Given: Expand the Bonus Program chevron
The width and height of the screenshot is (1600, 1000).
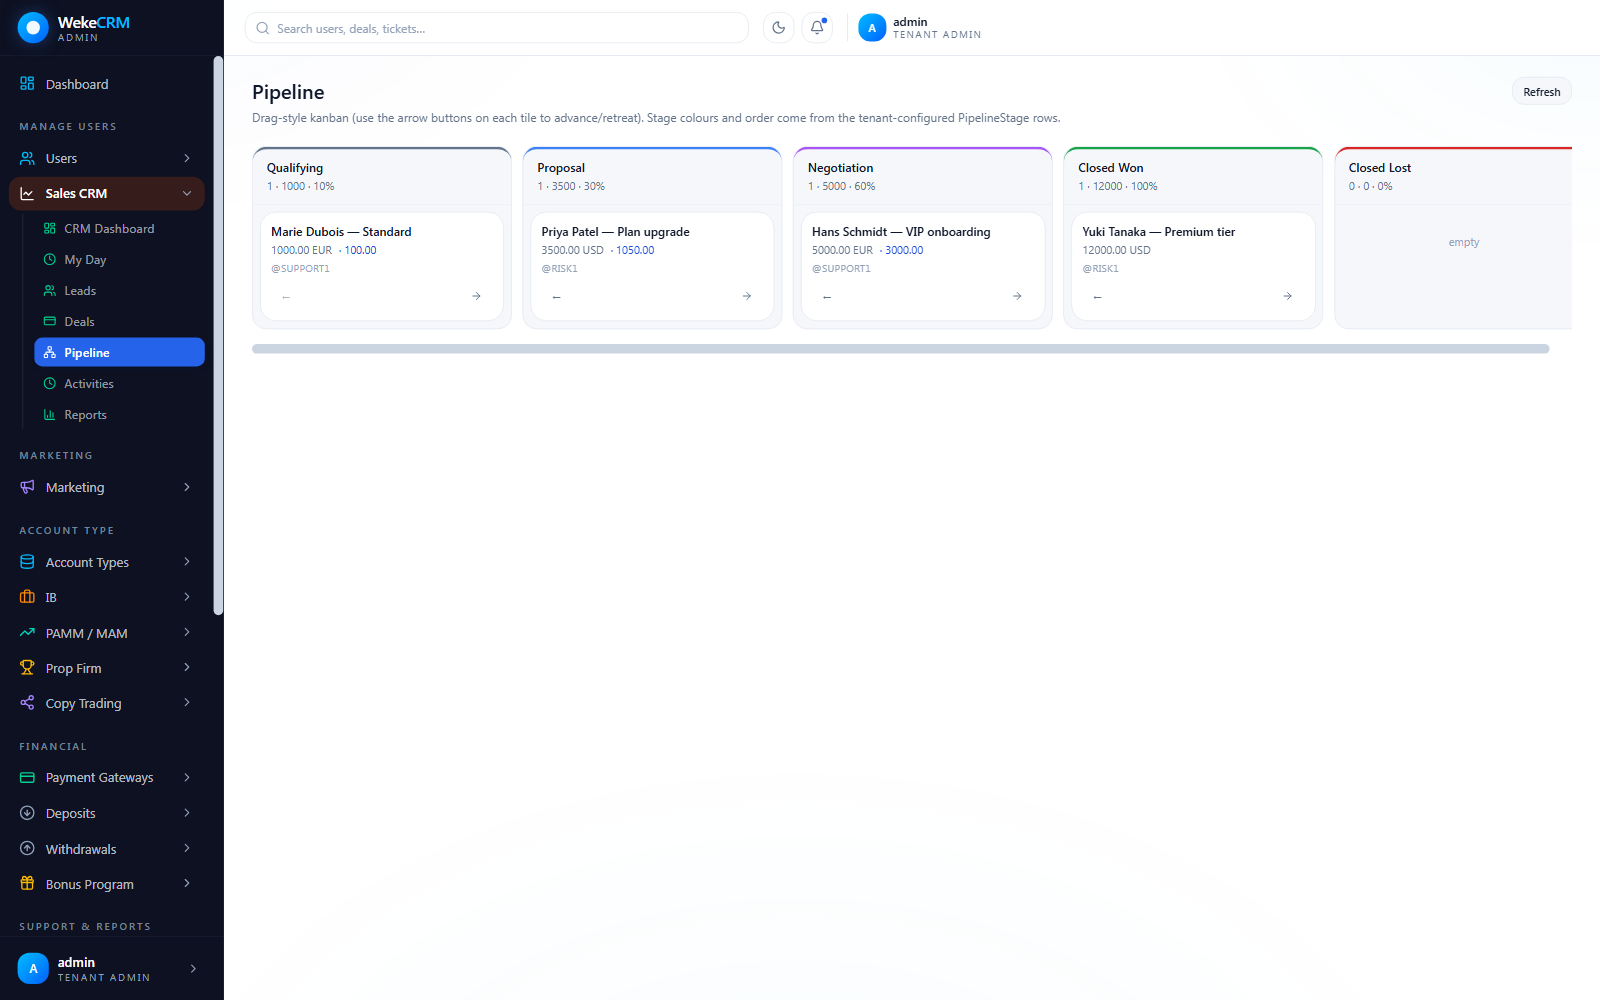Looking at the screenshot, I should click(x=187, y=884).
